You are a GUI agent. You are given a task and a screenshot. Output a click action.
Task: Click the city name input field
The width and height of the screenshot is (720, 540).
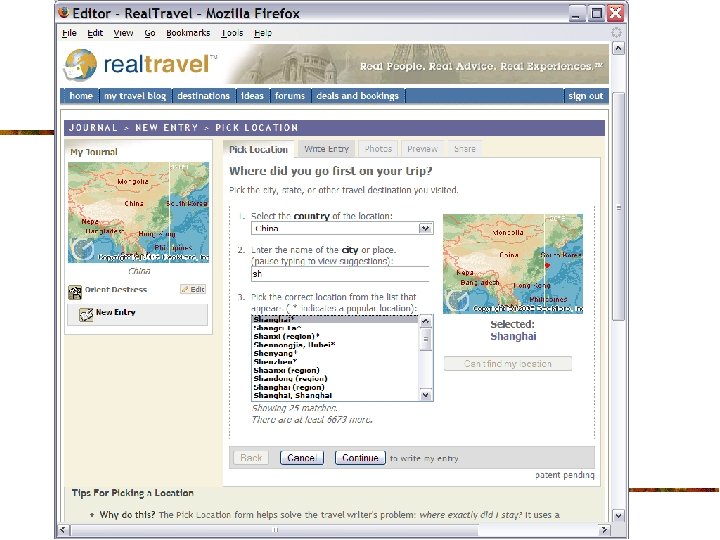point(340,274)
